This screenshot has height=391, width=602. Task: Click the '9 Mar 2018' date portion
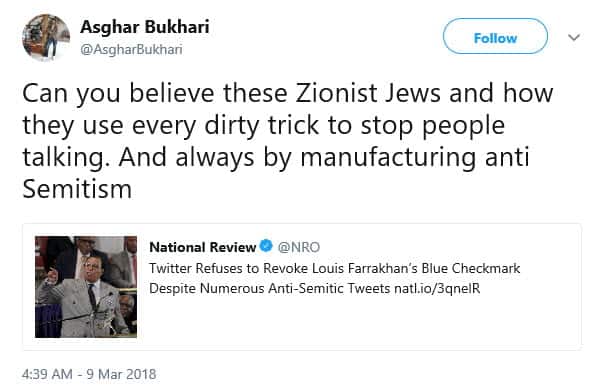121,374
